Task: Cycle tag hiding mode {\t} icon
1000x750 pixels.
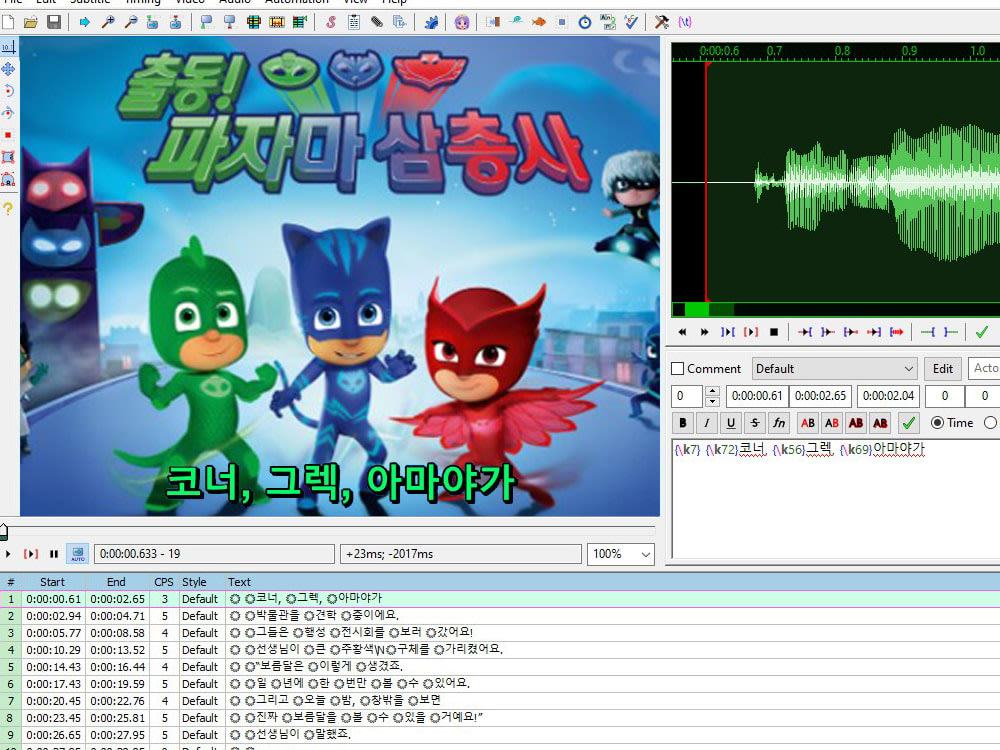Action: tap(685, 22)
